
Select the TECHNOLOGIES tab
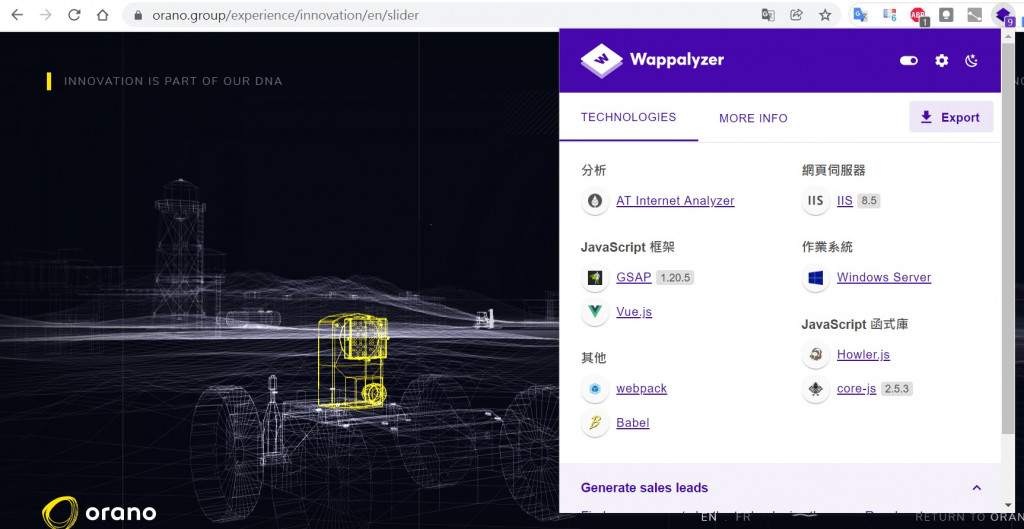[628, 118]
